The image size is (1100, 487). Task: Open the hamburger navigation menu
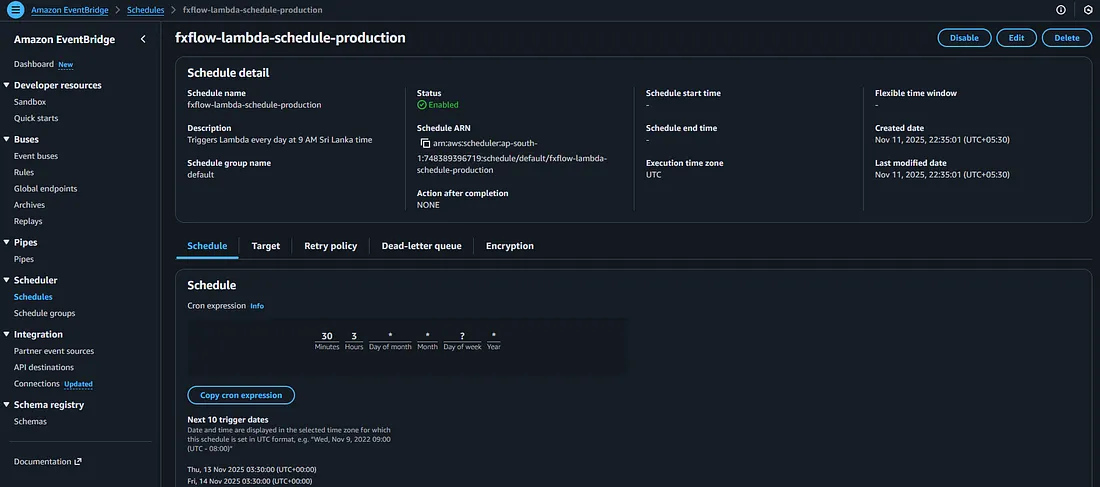pos(15,9)
